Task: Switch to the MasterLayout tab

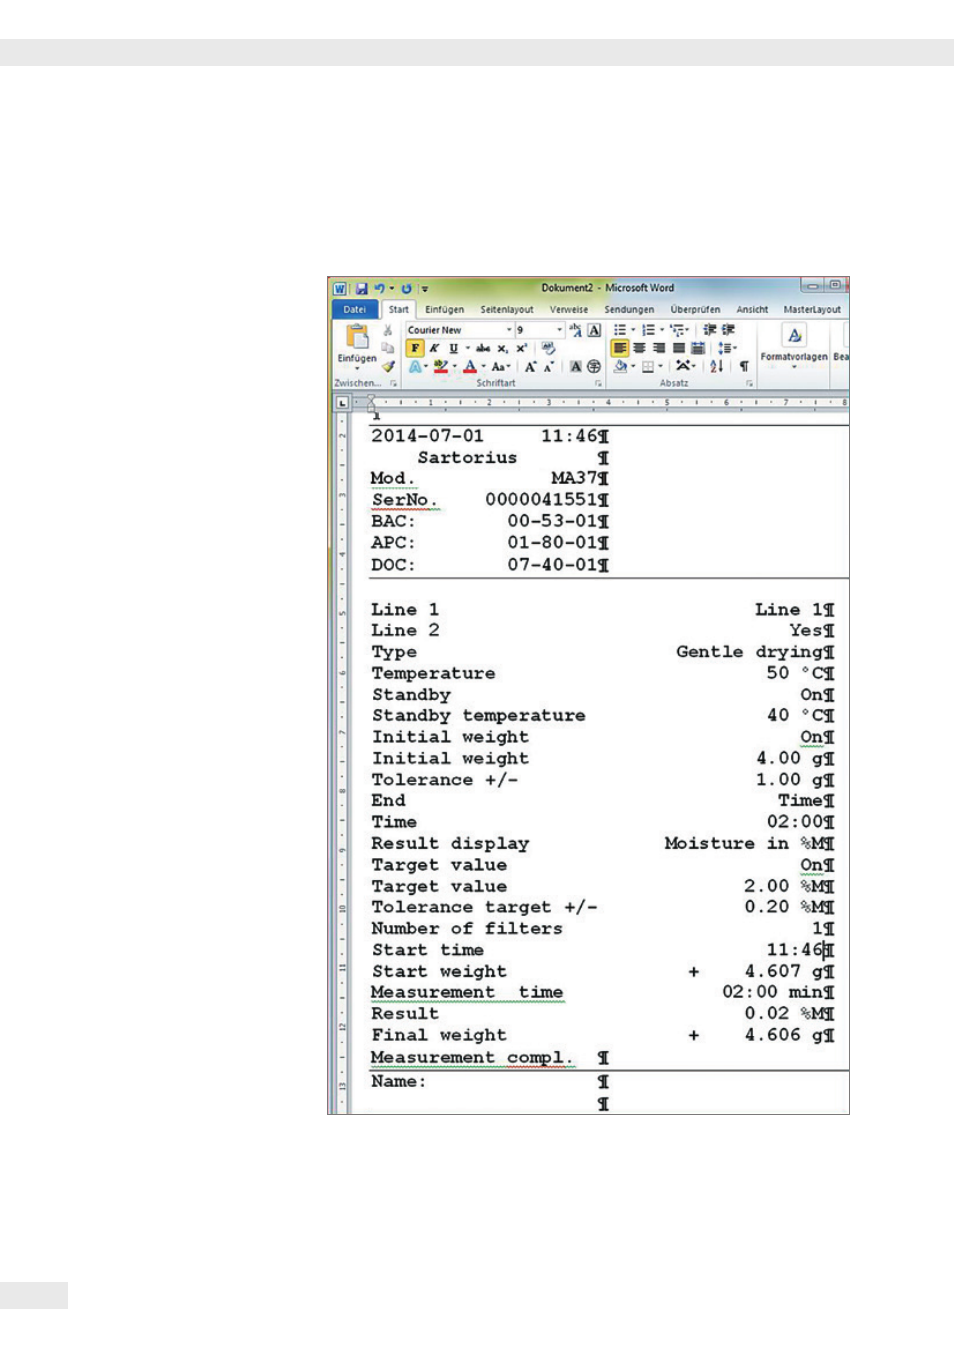Action: click(812, 310)
